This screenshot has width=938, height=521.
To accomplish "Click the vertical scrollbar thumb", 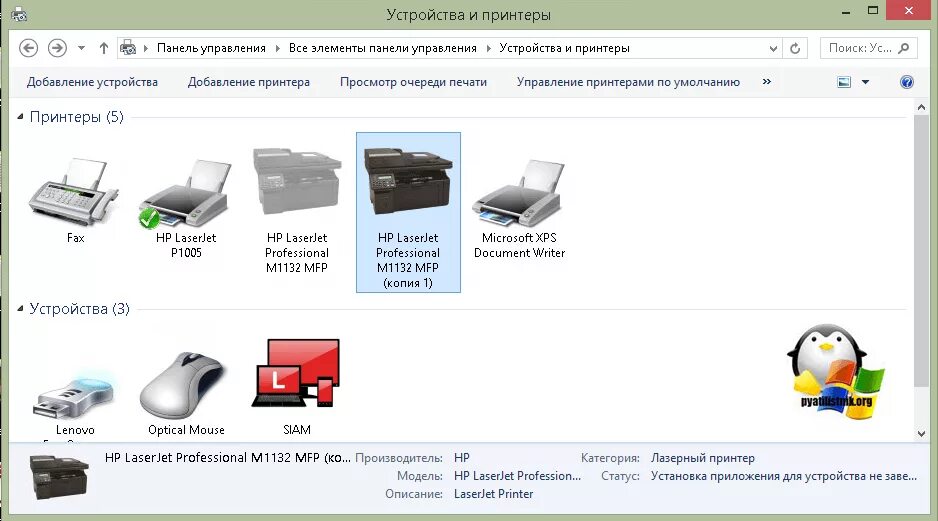I will [x=921, y=251].
